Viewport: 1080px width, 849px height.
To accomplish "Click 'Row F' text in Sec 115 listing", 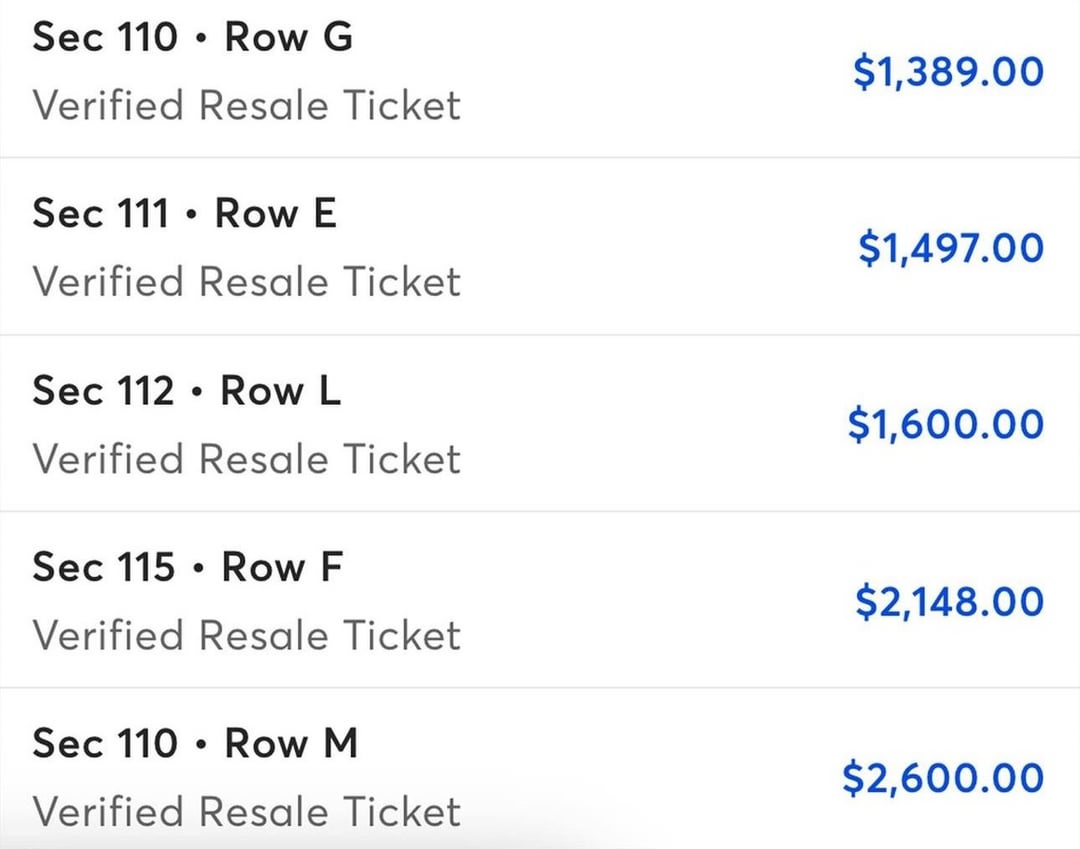I will click(282, 567).
